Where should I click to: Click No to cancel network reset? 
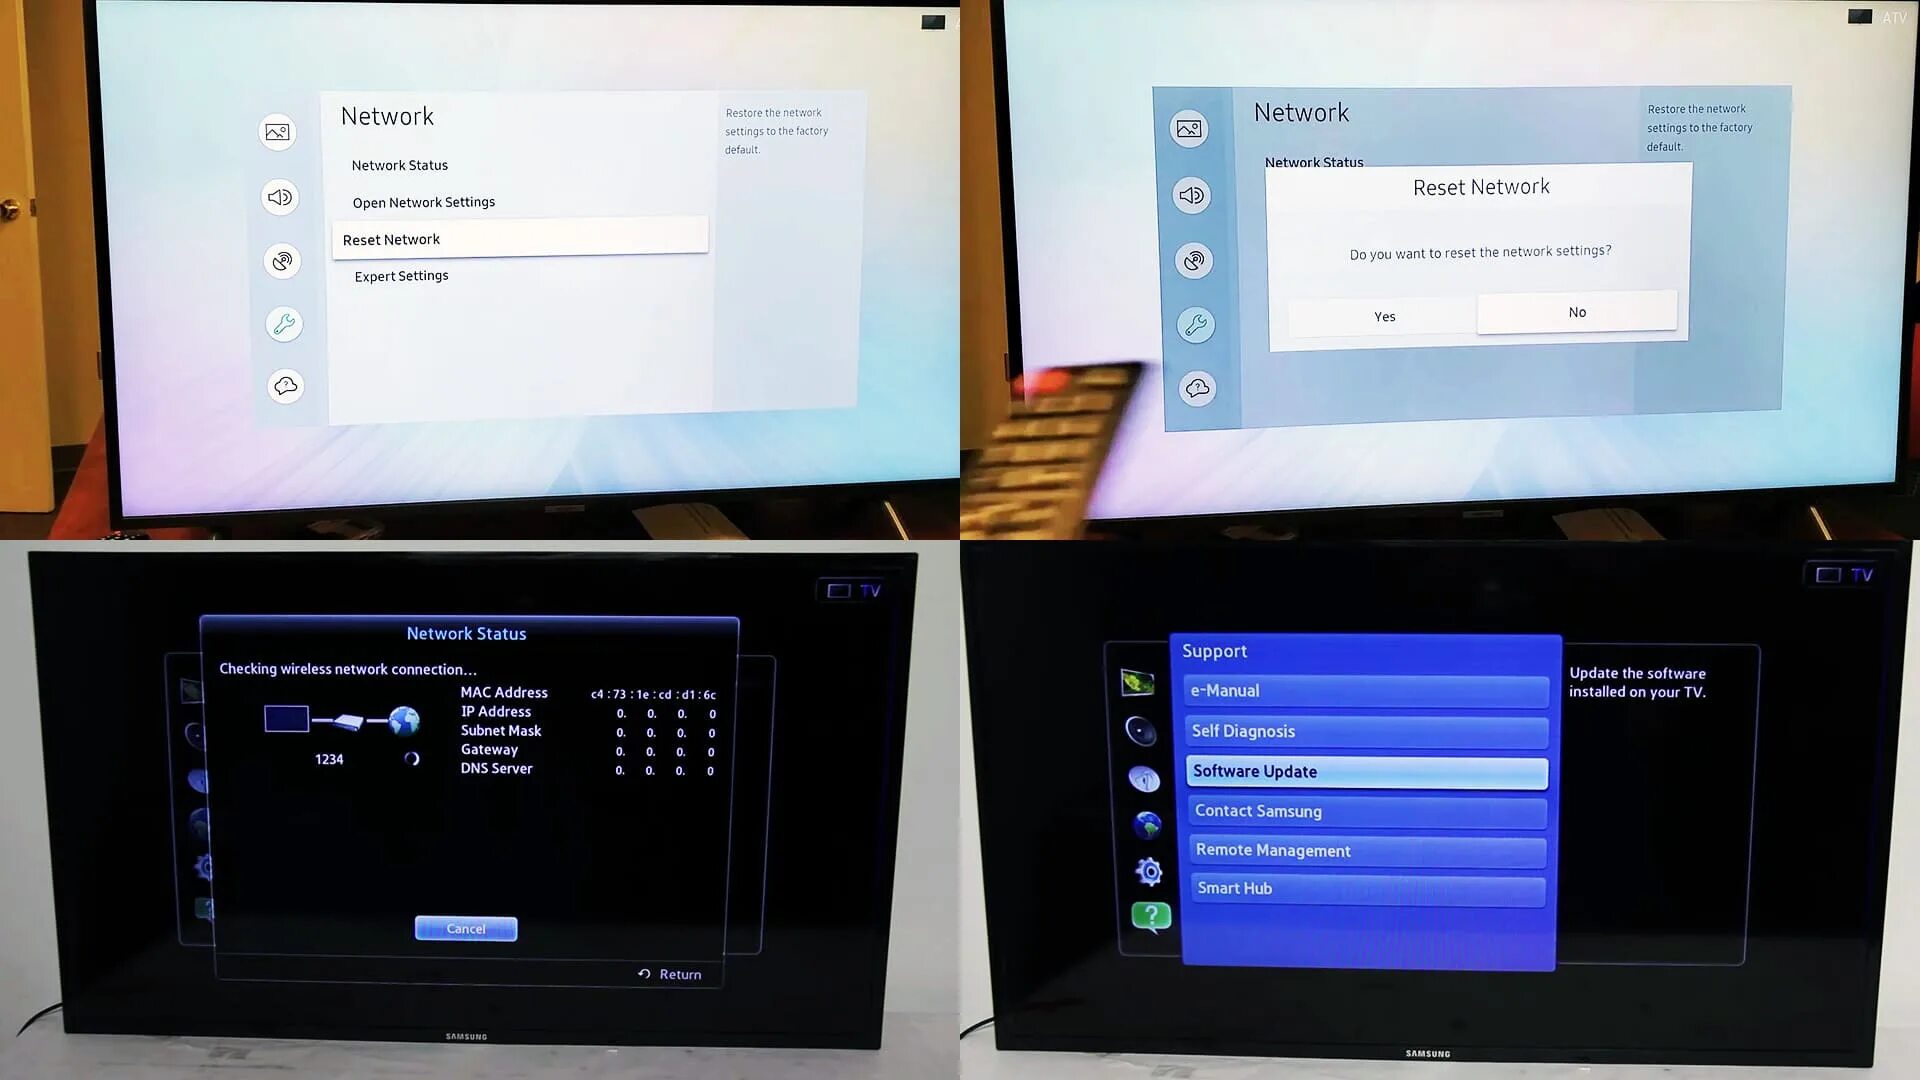point(1577,311)
